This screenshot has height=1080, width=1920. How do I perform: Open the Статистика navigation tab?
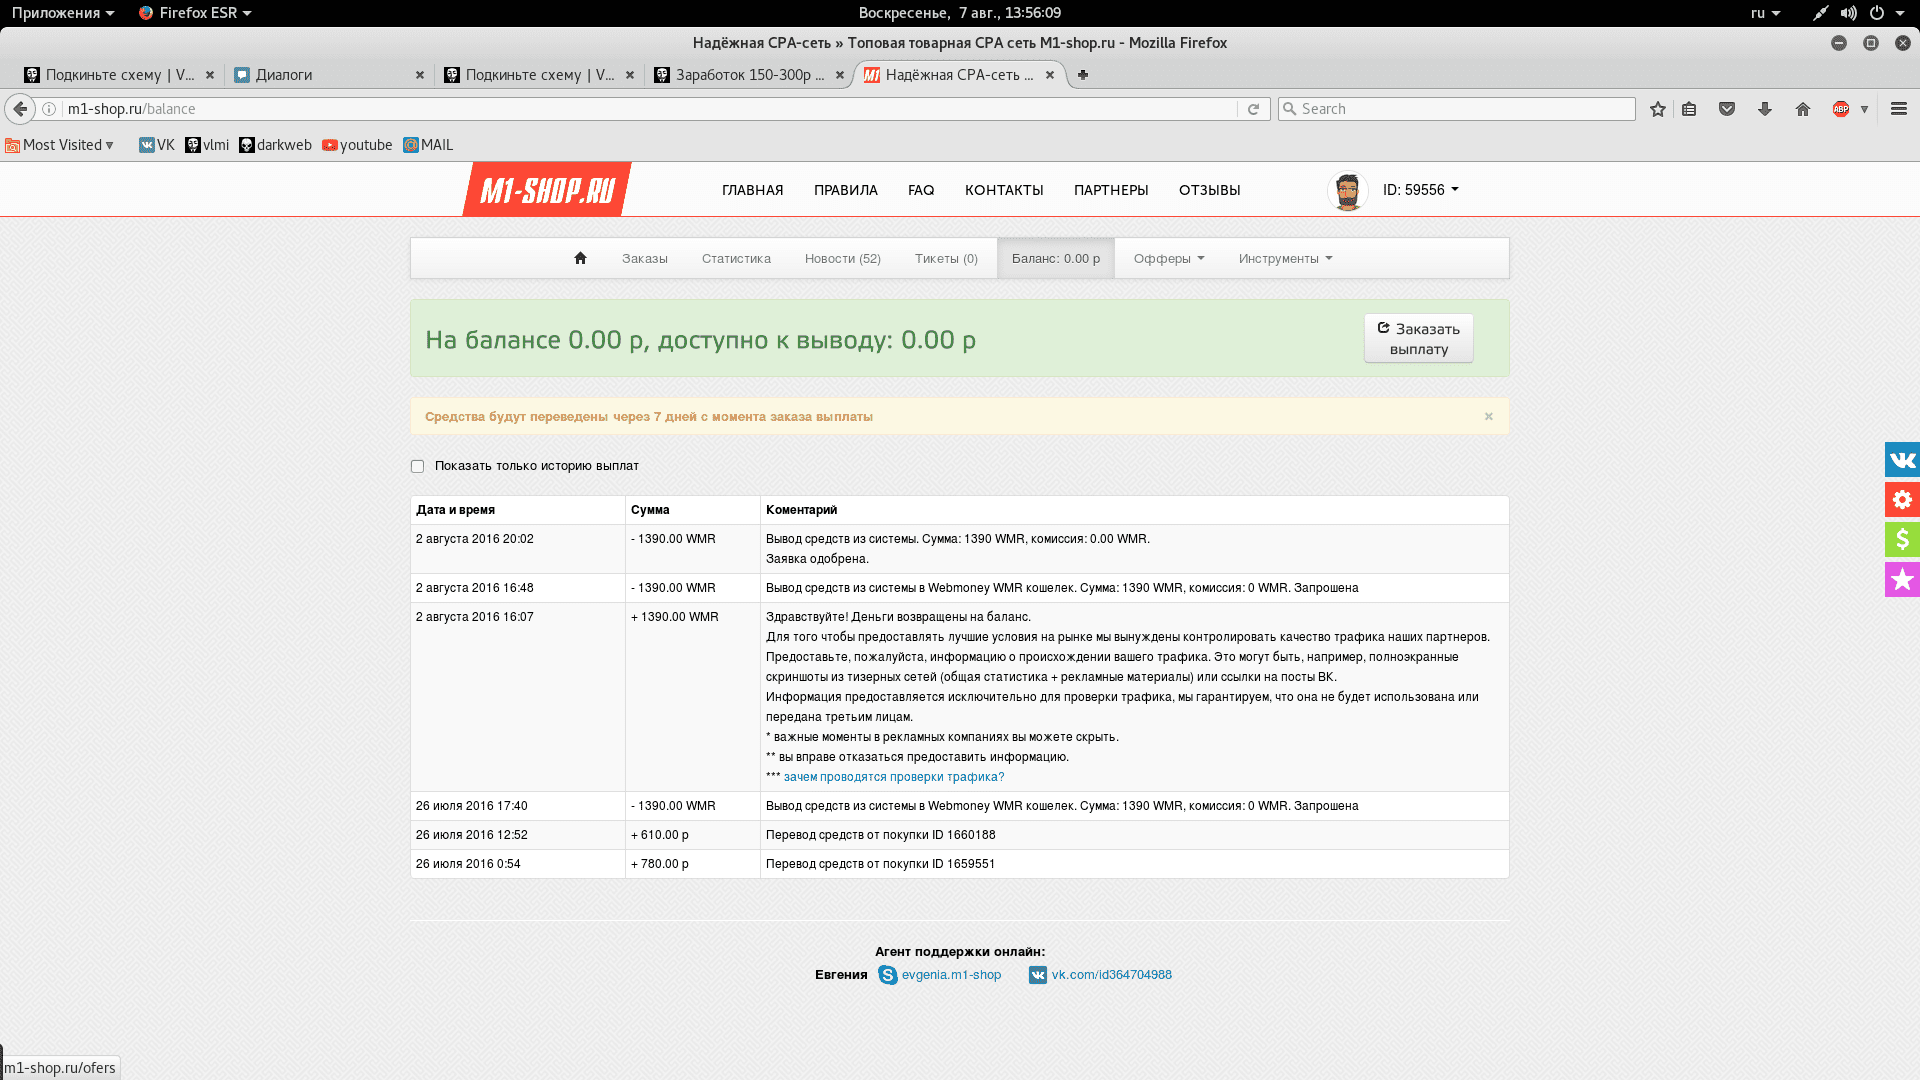[x=736, y=258]
